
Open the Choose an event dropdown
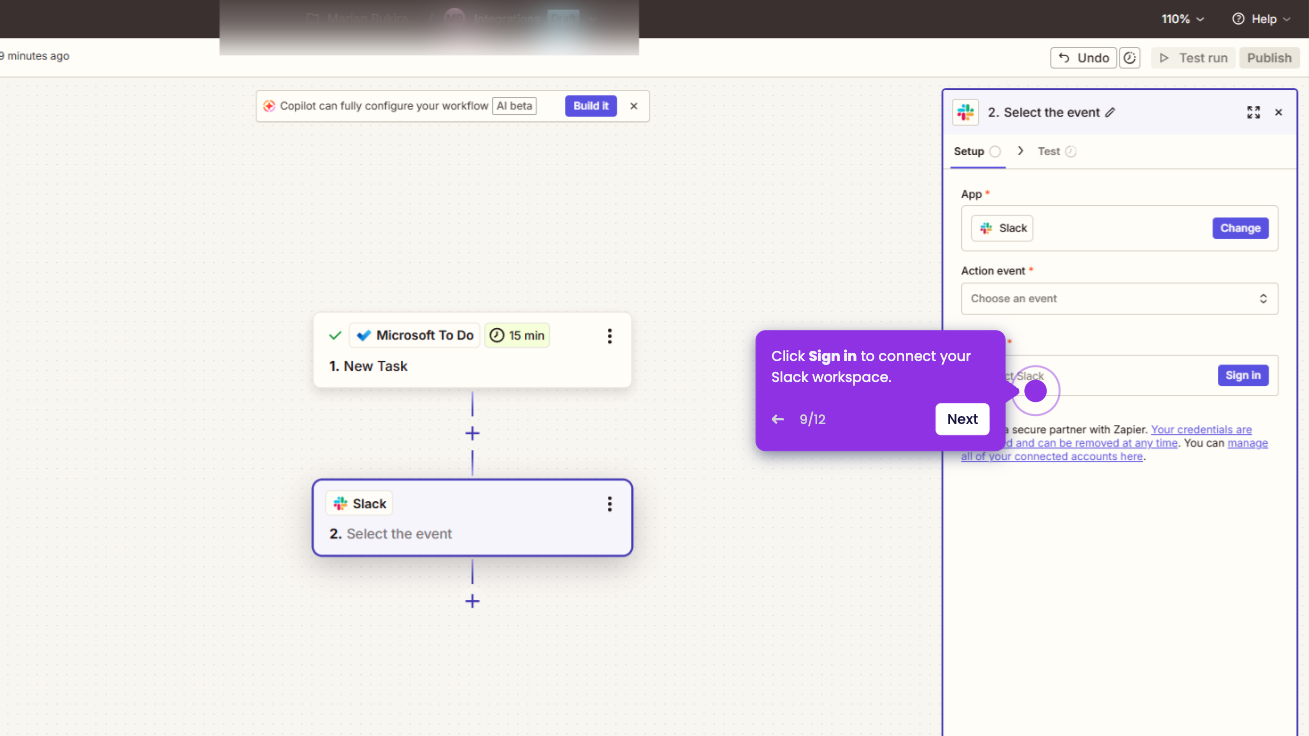(1119, 299)
